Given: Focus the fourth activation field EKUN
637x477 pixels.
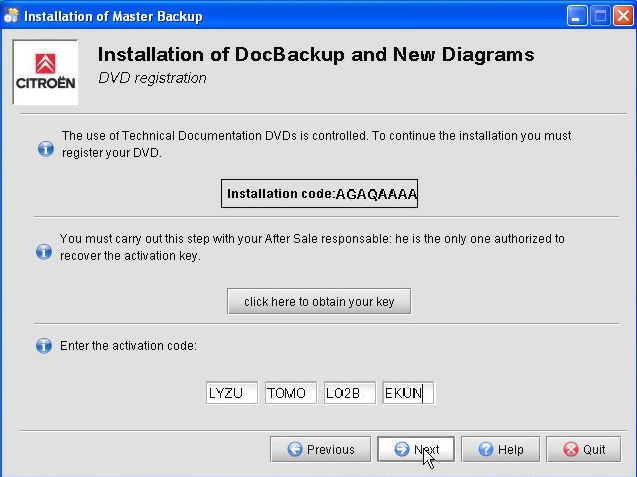Looking at the screenshot, I should pos(408,393).
